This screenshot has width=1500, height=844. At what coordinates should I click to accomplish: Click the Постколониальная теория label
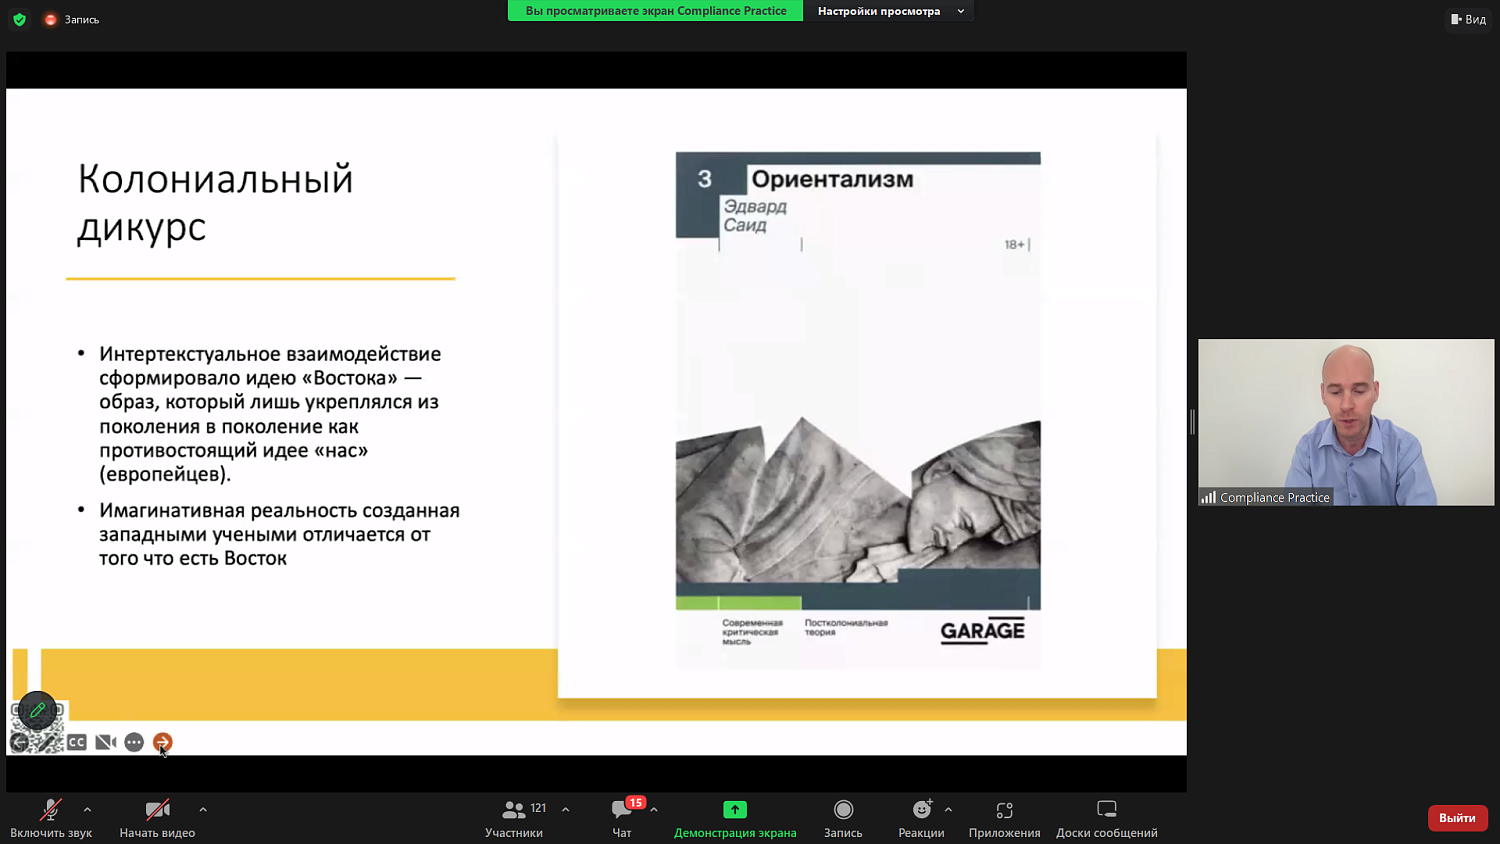point(846,627)
